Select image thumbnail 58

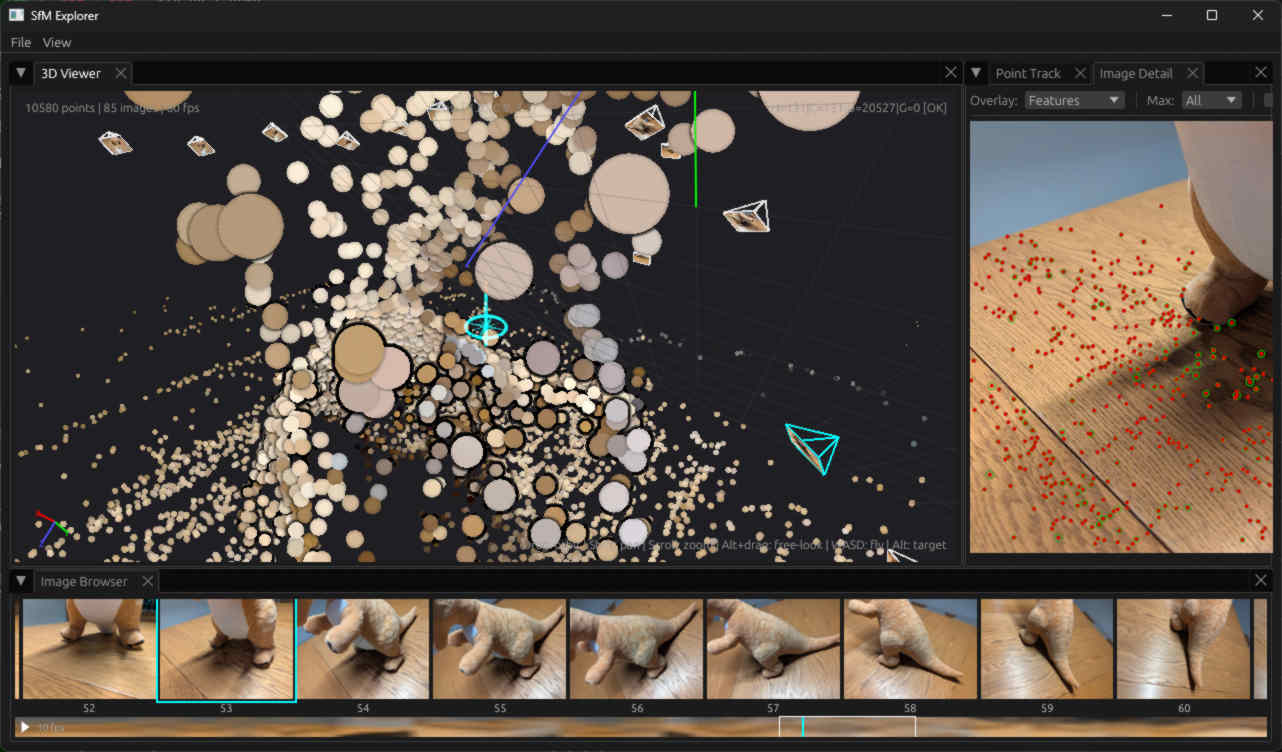tap(910, 649)
